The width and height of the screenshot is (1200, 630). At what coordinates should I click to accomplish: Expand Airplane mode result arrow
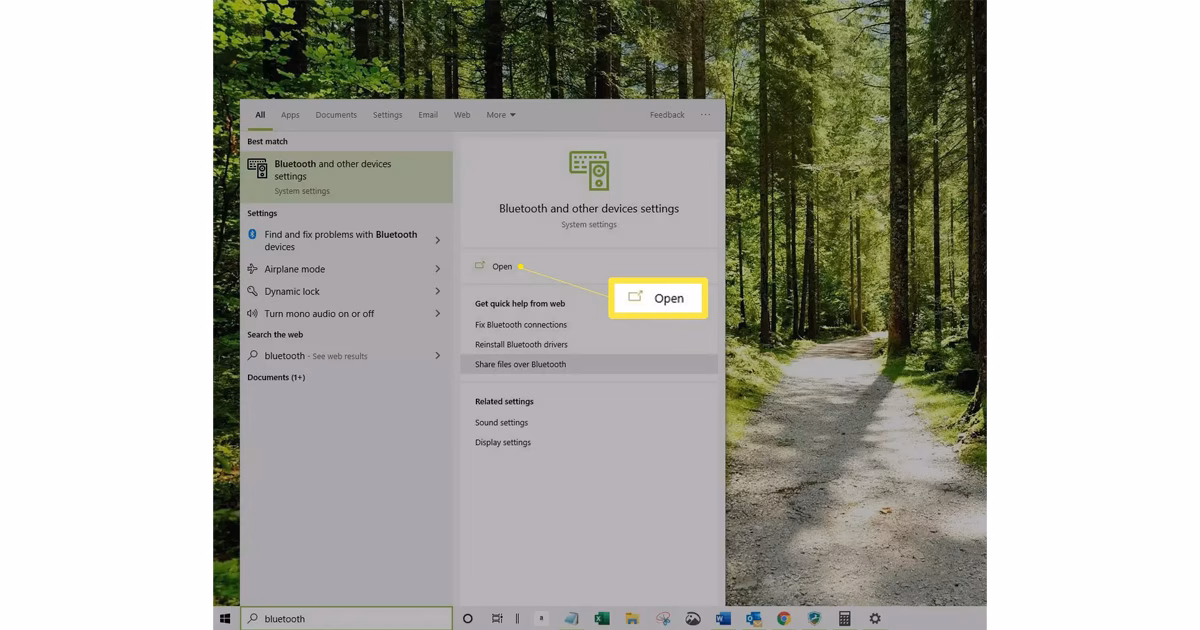click(x=438, y=269)
